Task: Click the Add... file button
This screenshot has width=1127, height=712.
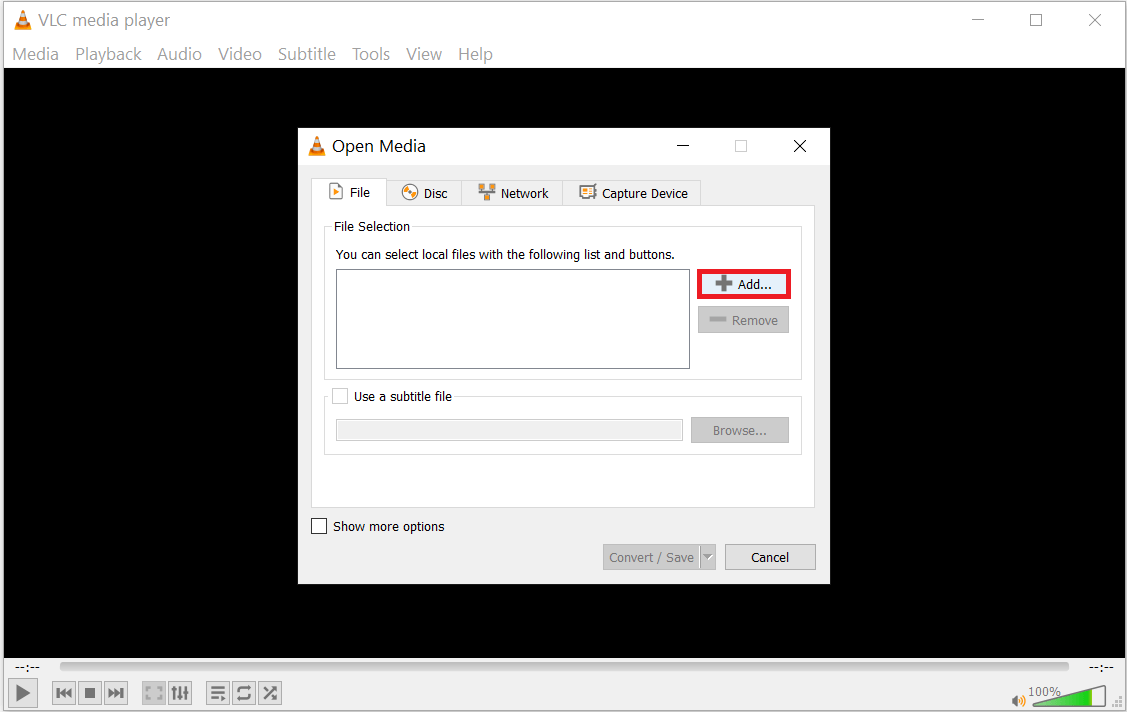Action: click(x=743, y=284)
